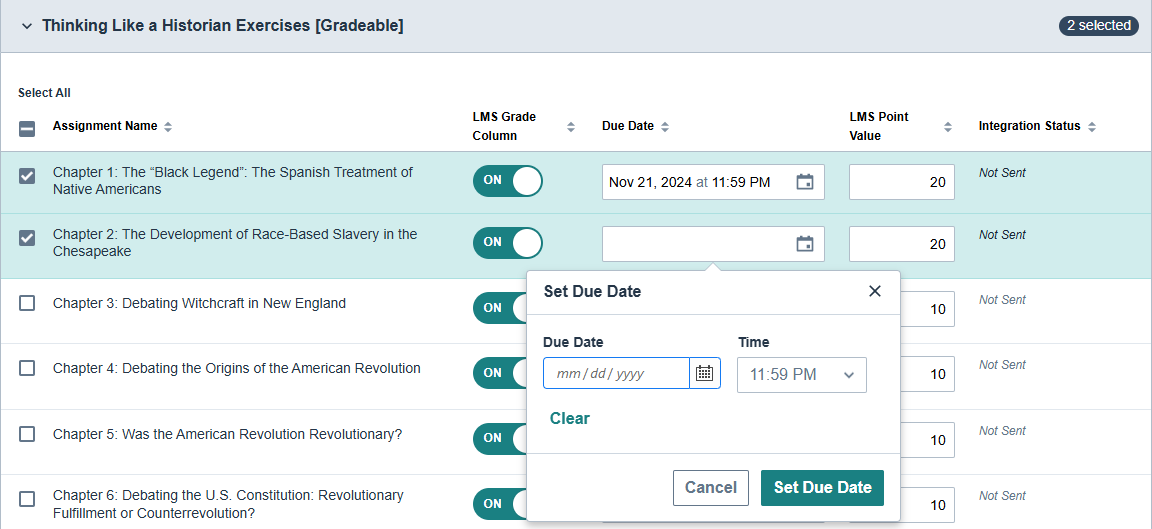The height and width of the screenshot is (529, 1152).
Task: Edit Chapter 1 LMS point value field
Action: (x=901, y=181)
